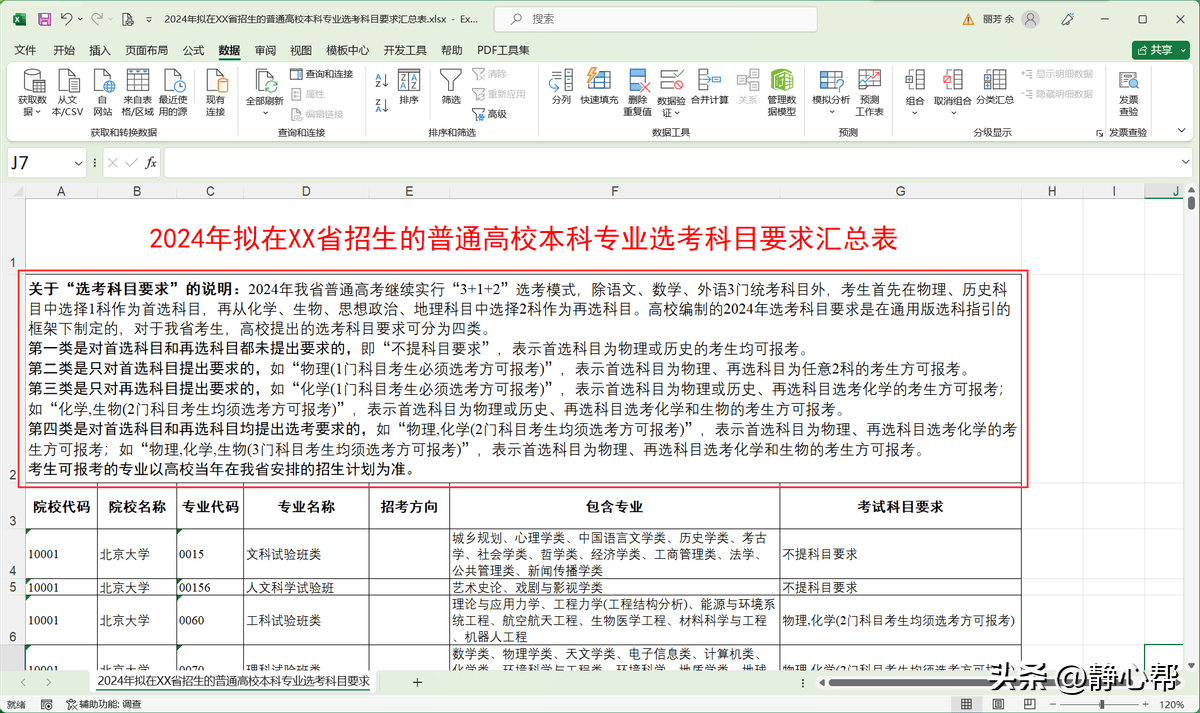Image resolution: width=1200 pixels, height=713 pixels.
Task: Click Accessibility (辅助功能: 调查) in status bar
Action: point(102,704)
